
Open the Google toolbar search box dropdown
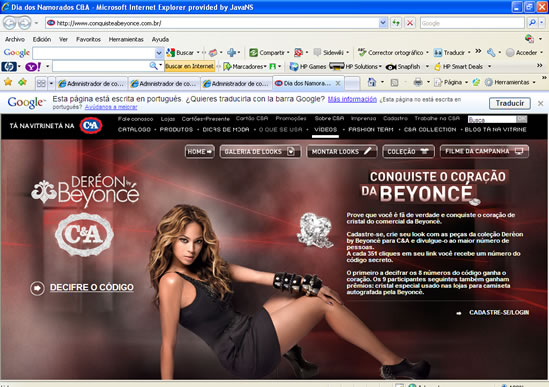(x=159, y=53)
